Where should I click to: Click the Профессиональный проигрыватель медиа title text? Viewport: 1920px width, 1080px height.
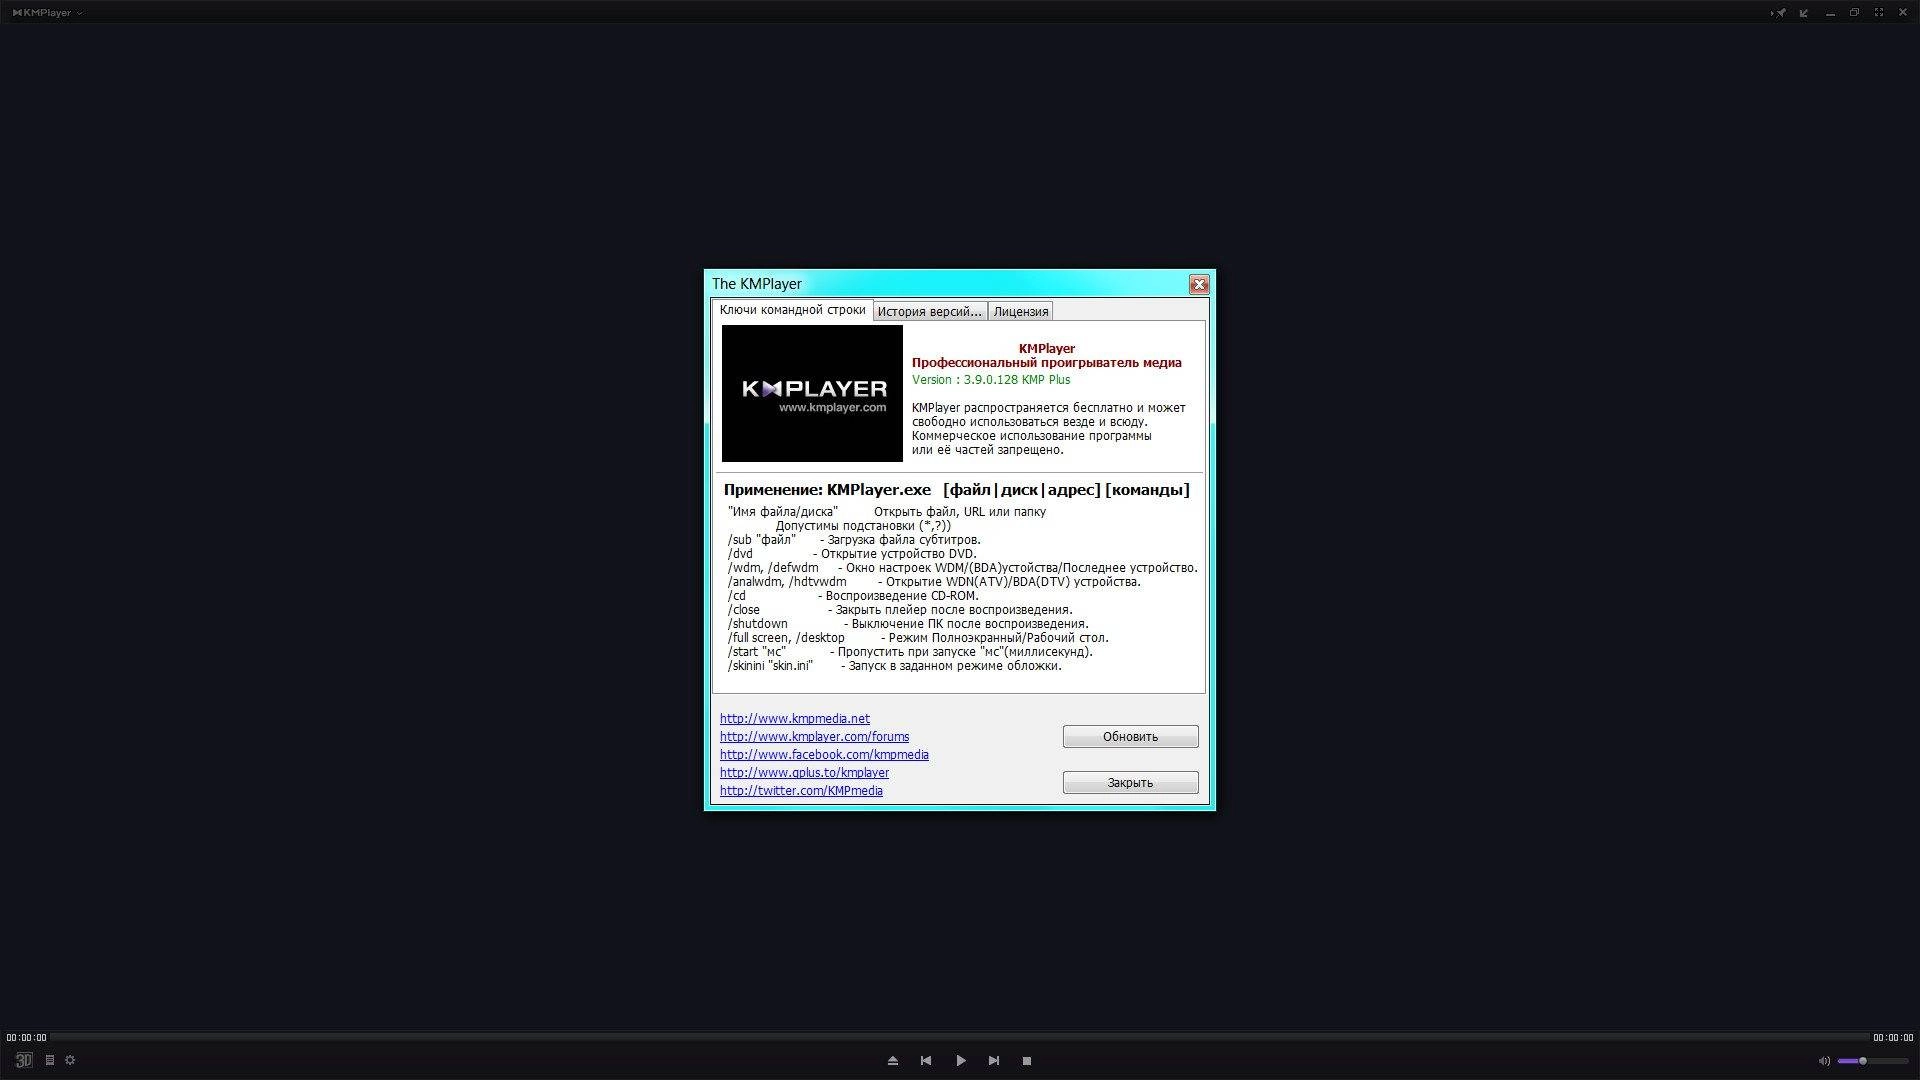pos(1046,363)
